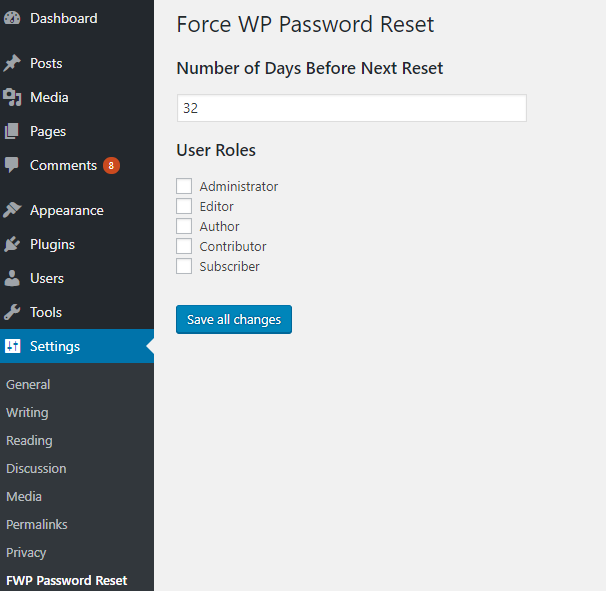Click the Plugins plug icon
Screen dimensions: 606x591
click(12, 244)
